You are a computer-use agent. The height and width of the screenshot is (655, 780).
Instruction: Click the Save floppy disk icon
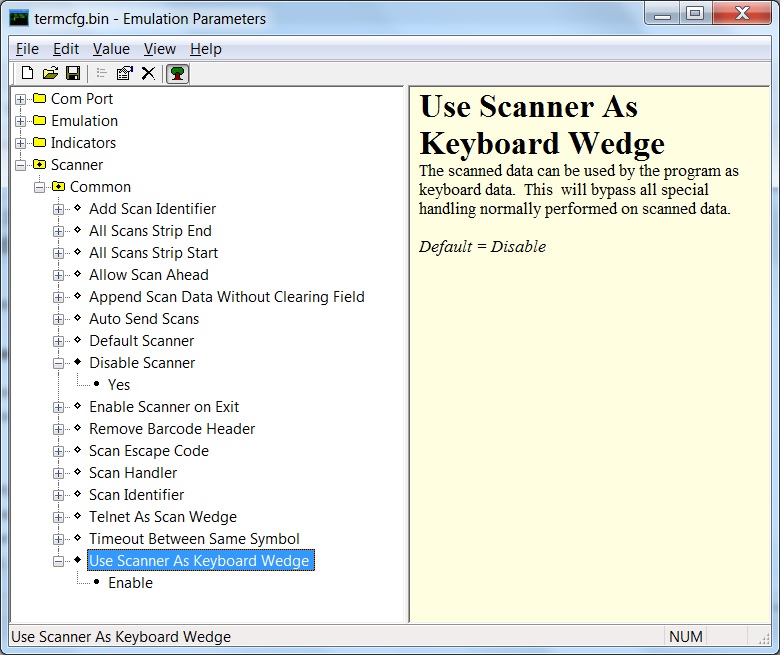73,73
